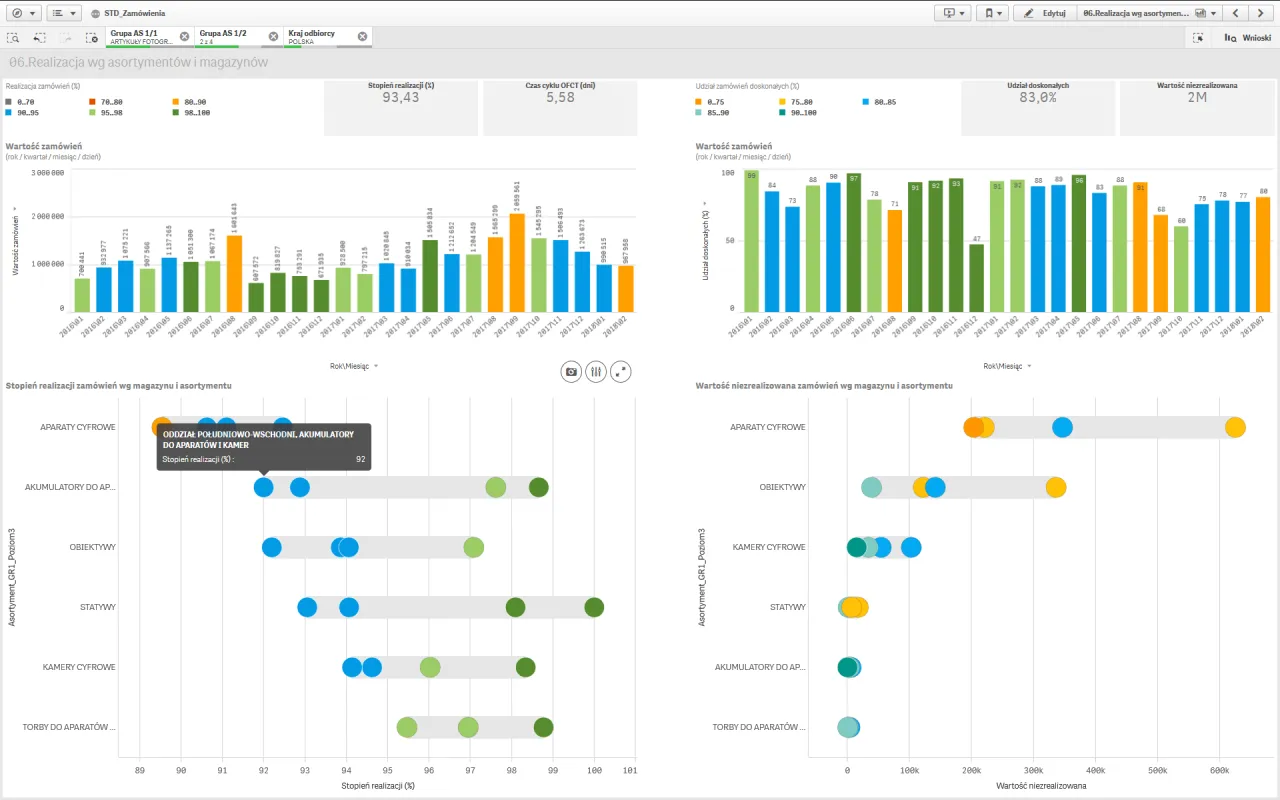The height and width of the screenshot is (800, 1280).
Task: Open Wnioski insights panel
Action: 1247,37
